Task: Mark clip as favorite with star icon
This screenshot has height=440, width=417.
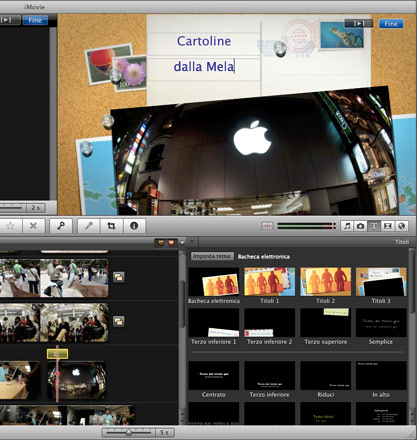Action: [11, 226]
